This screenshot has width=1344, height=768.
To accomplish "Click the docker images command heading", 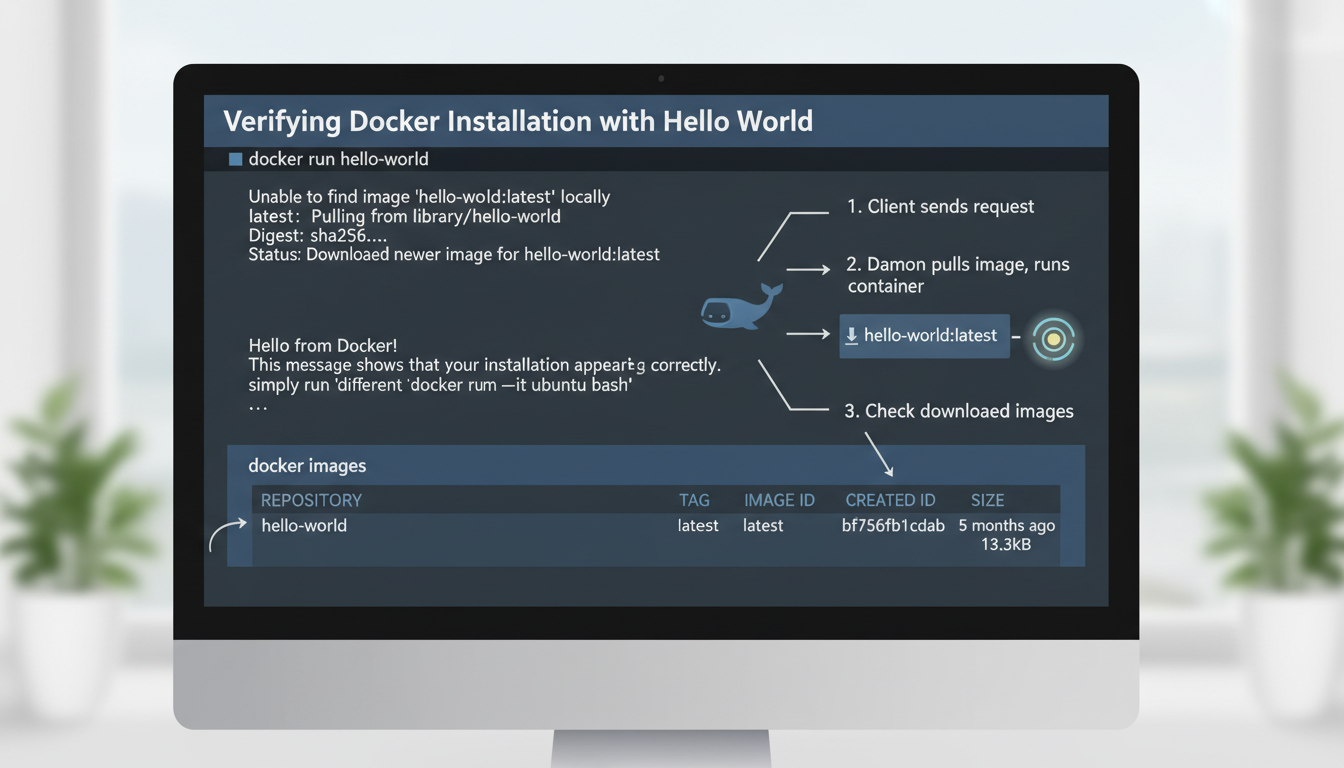I will coord(307,466).
